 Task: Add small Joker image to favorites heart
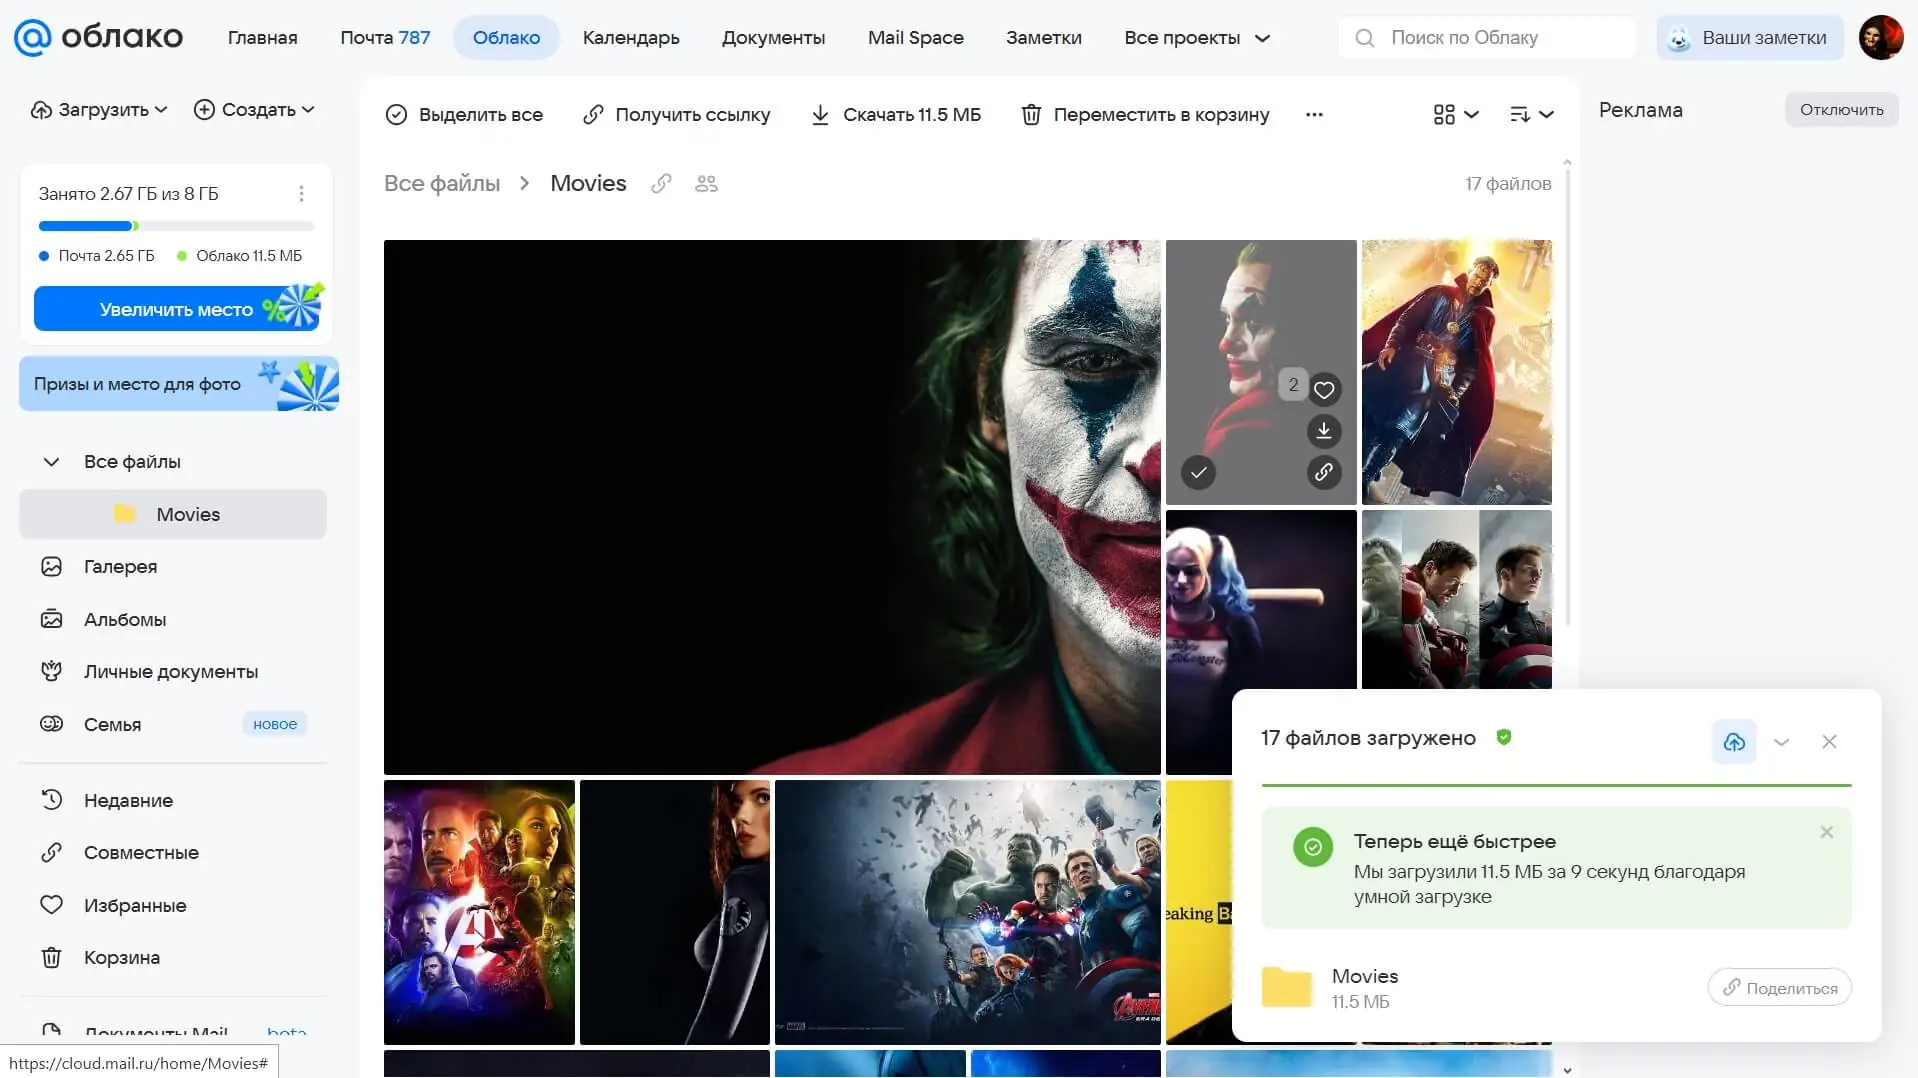pos(1324,389)
